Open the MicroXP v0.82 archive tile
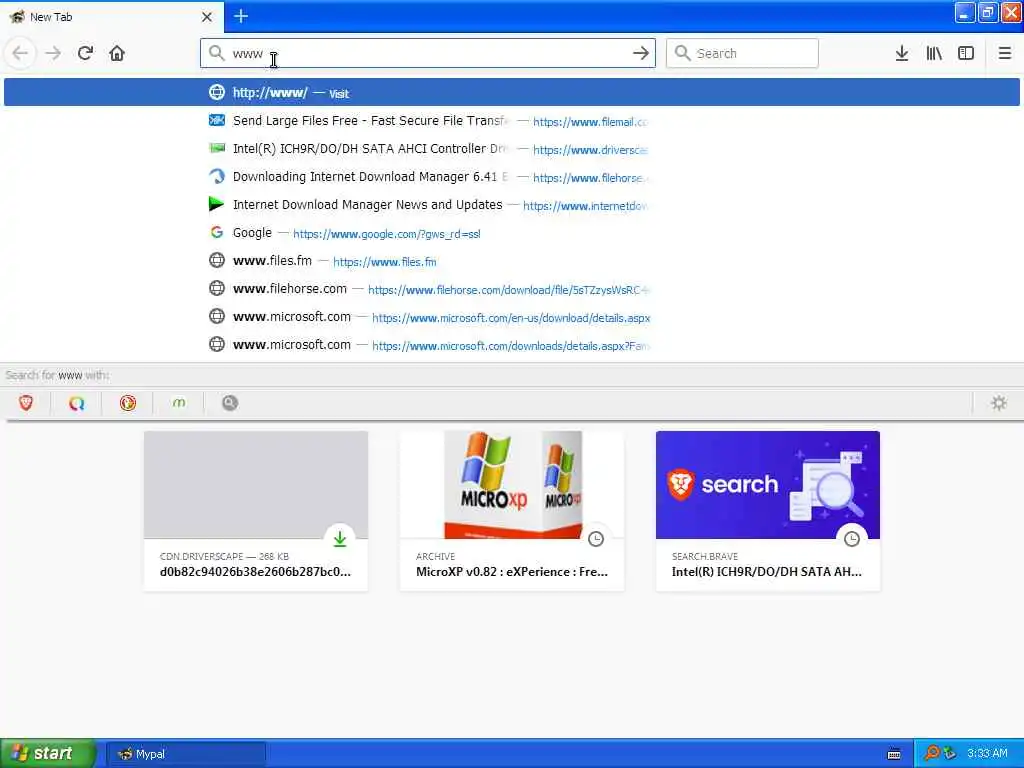1024x768 pixels. (512, 511)
